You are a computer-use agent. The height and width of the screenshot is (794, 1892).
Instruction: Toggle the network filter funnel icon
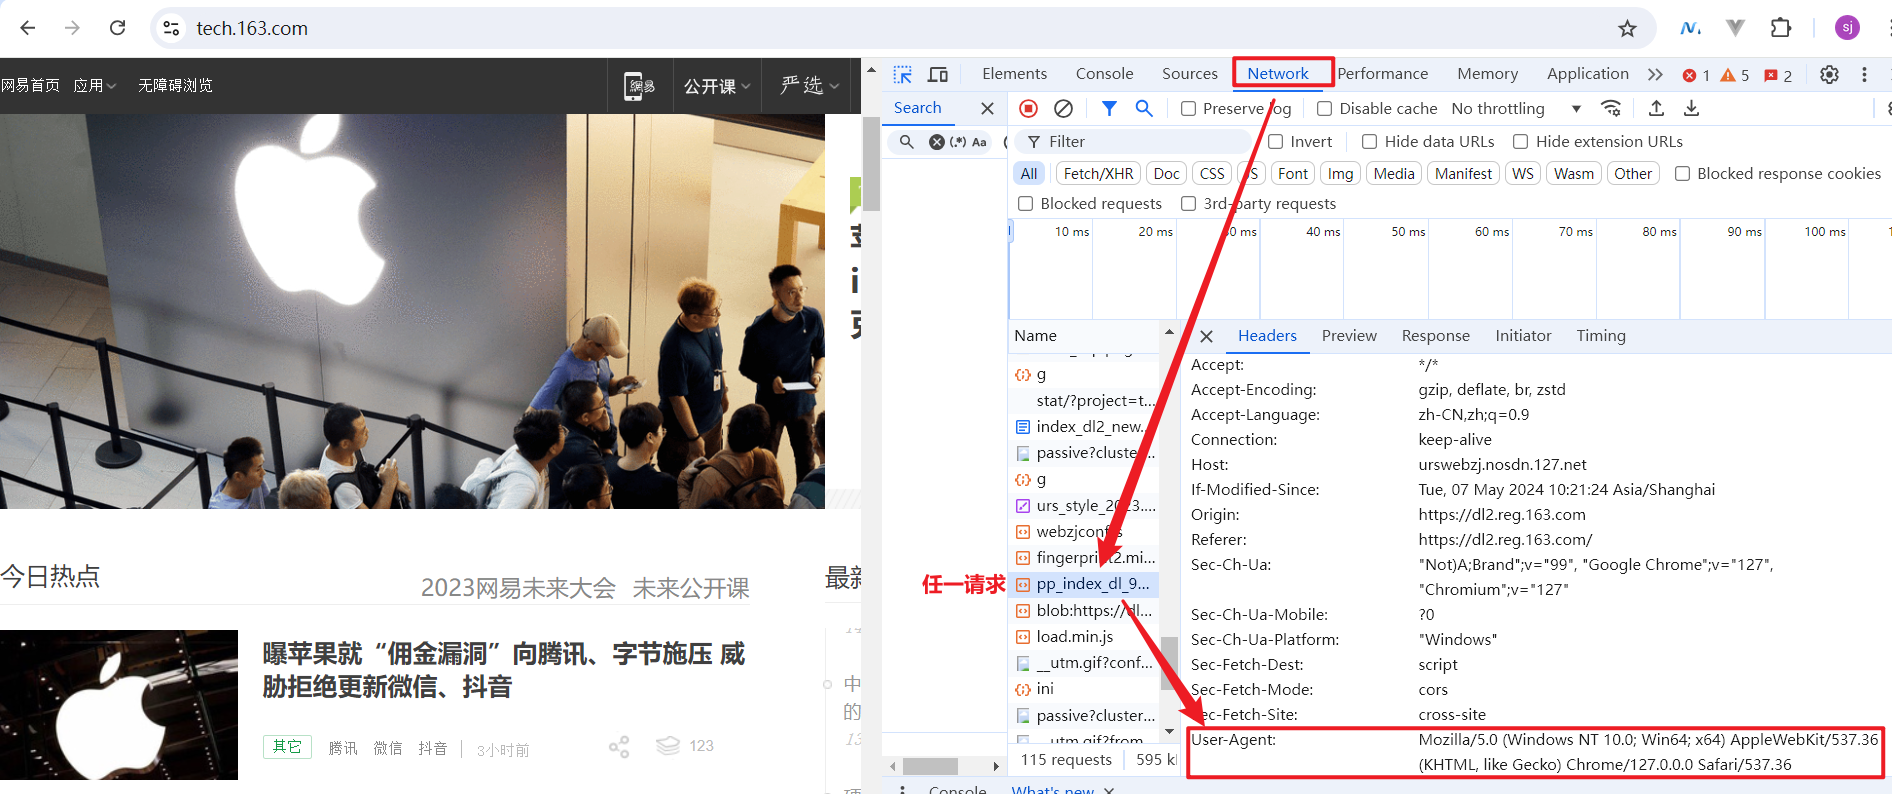point(1109,108)
